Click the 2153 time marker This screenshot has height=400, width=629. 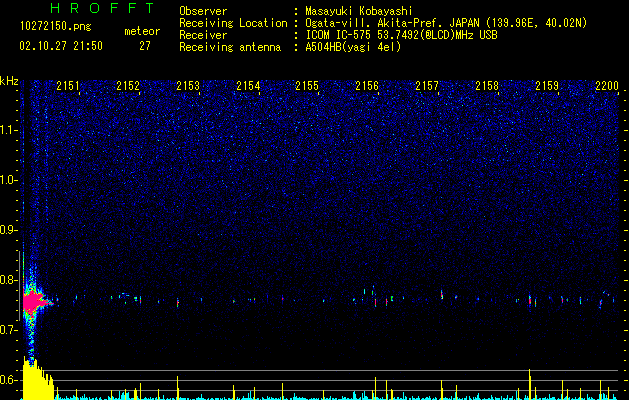(x=188, y=86)
